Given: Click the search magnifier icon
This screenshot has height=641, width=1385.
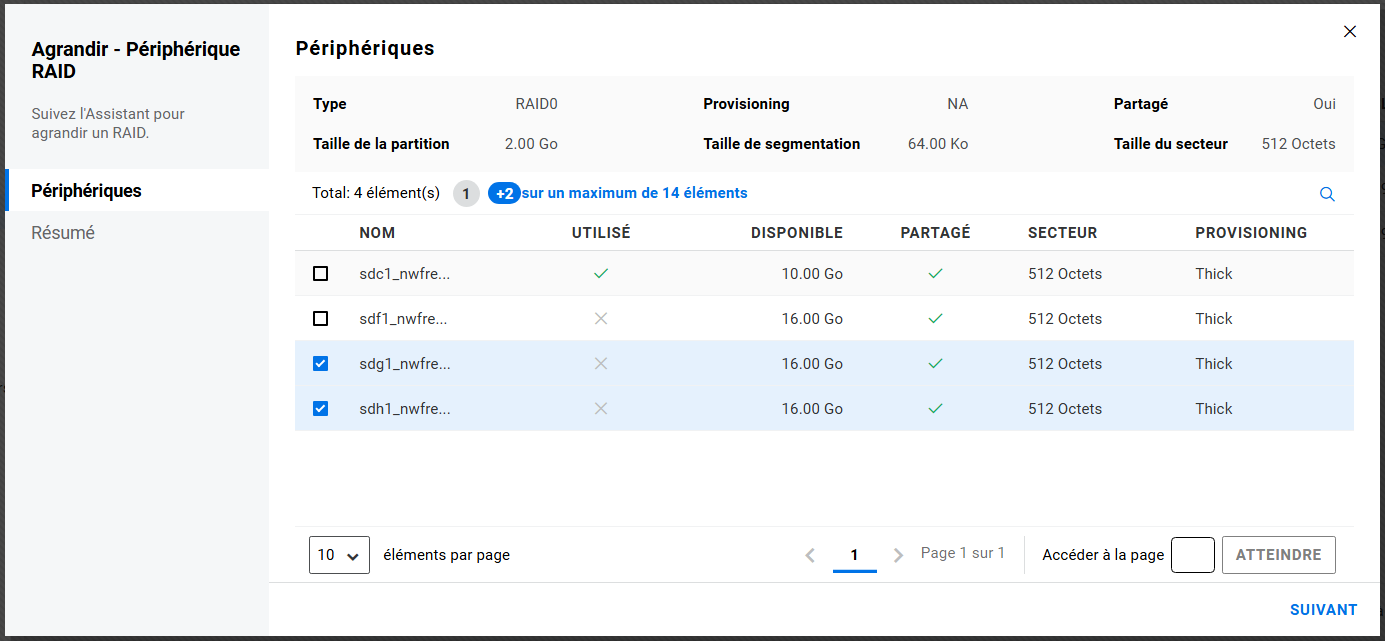Looking at the screenshot, I should coord(1327,194).
